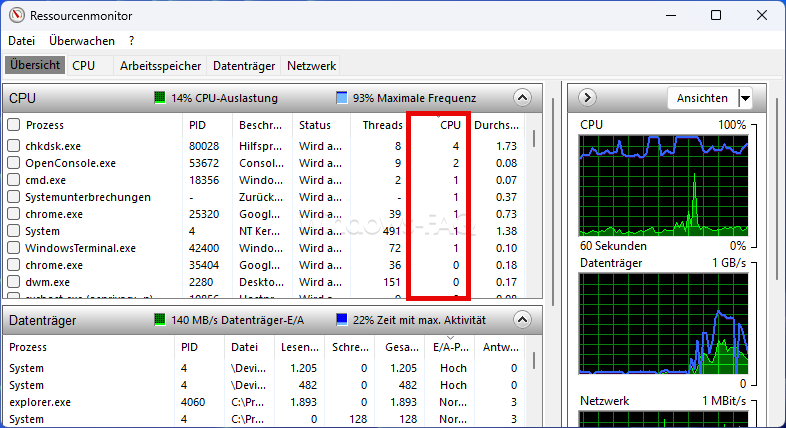Check the System process checkbox in CPU list
Viewport: 786px width, 428px height.
(x=14, y=231)
